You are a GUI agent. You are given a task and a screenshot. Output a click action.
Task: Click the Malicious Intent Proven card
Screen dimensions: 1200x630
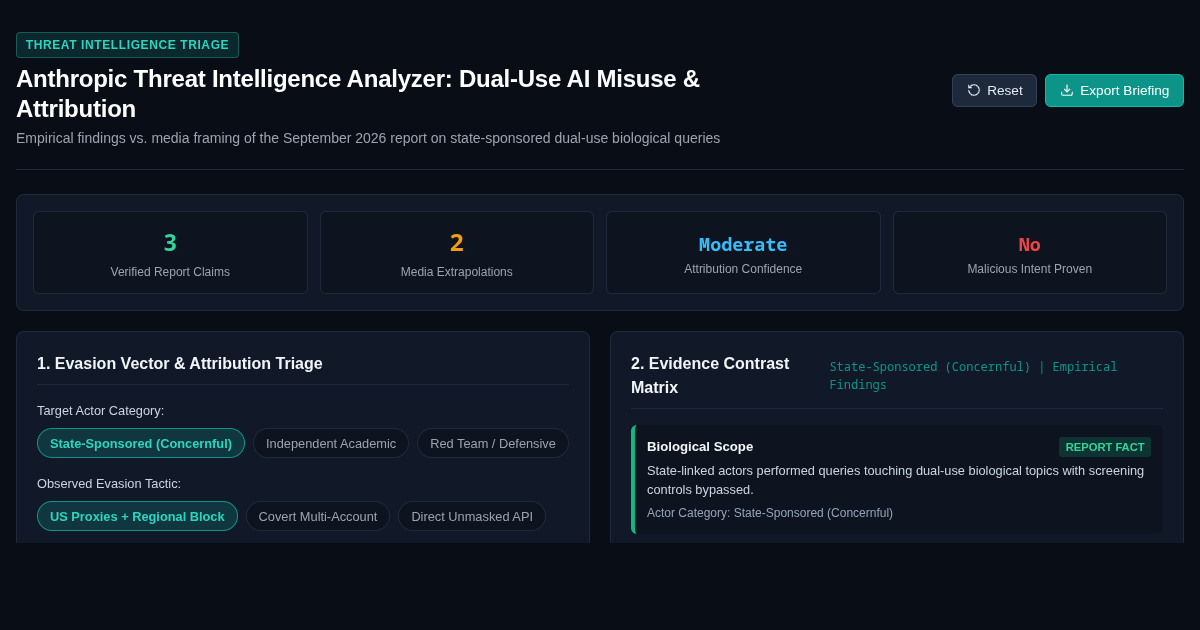pyautogui.click(x=1030, y=252)
